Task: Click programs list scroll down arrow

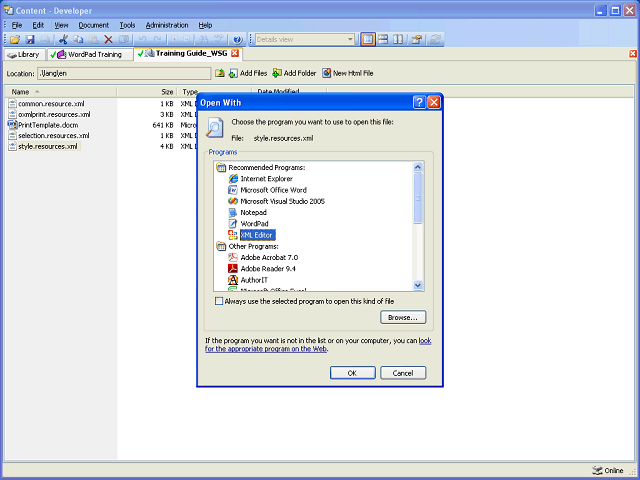Action: coord(418,285)
